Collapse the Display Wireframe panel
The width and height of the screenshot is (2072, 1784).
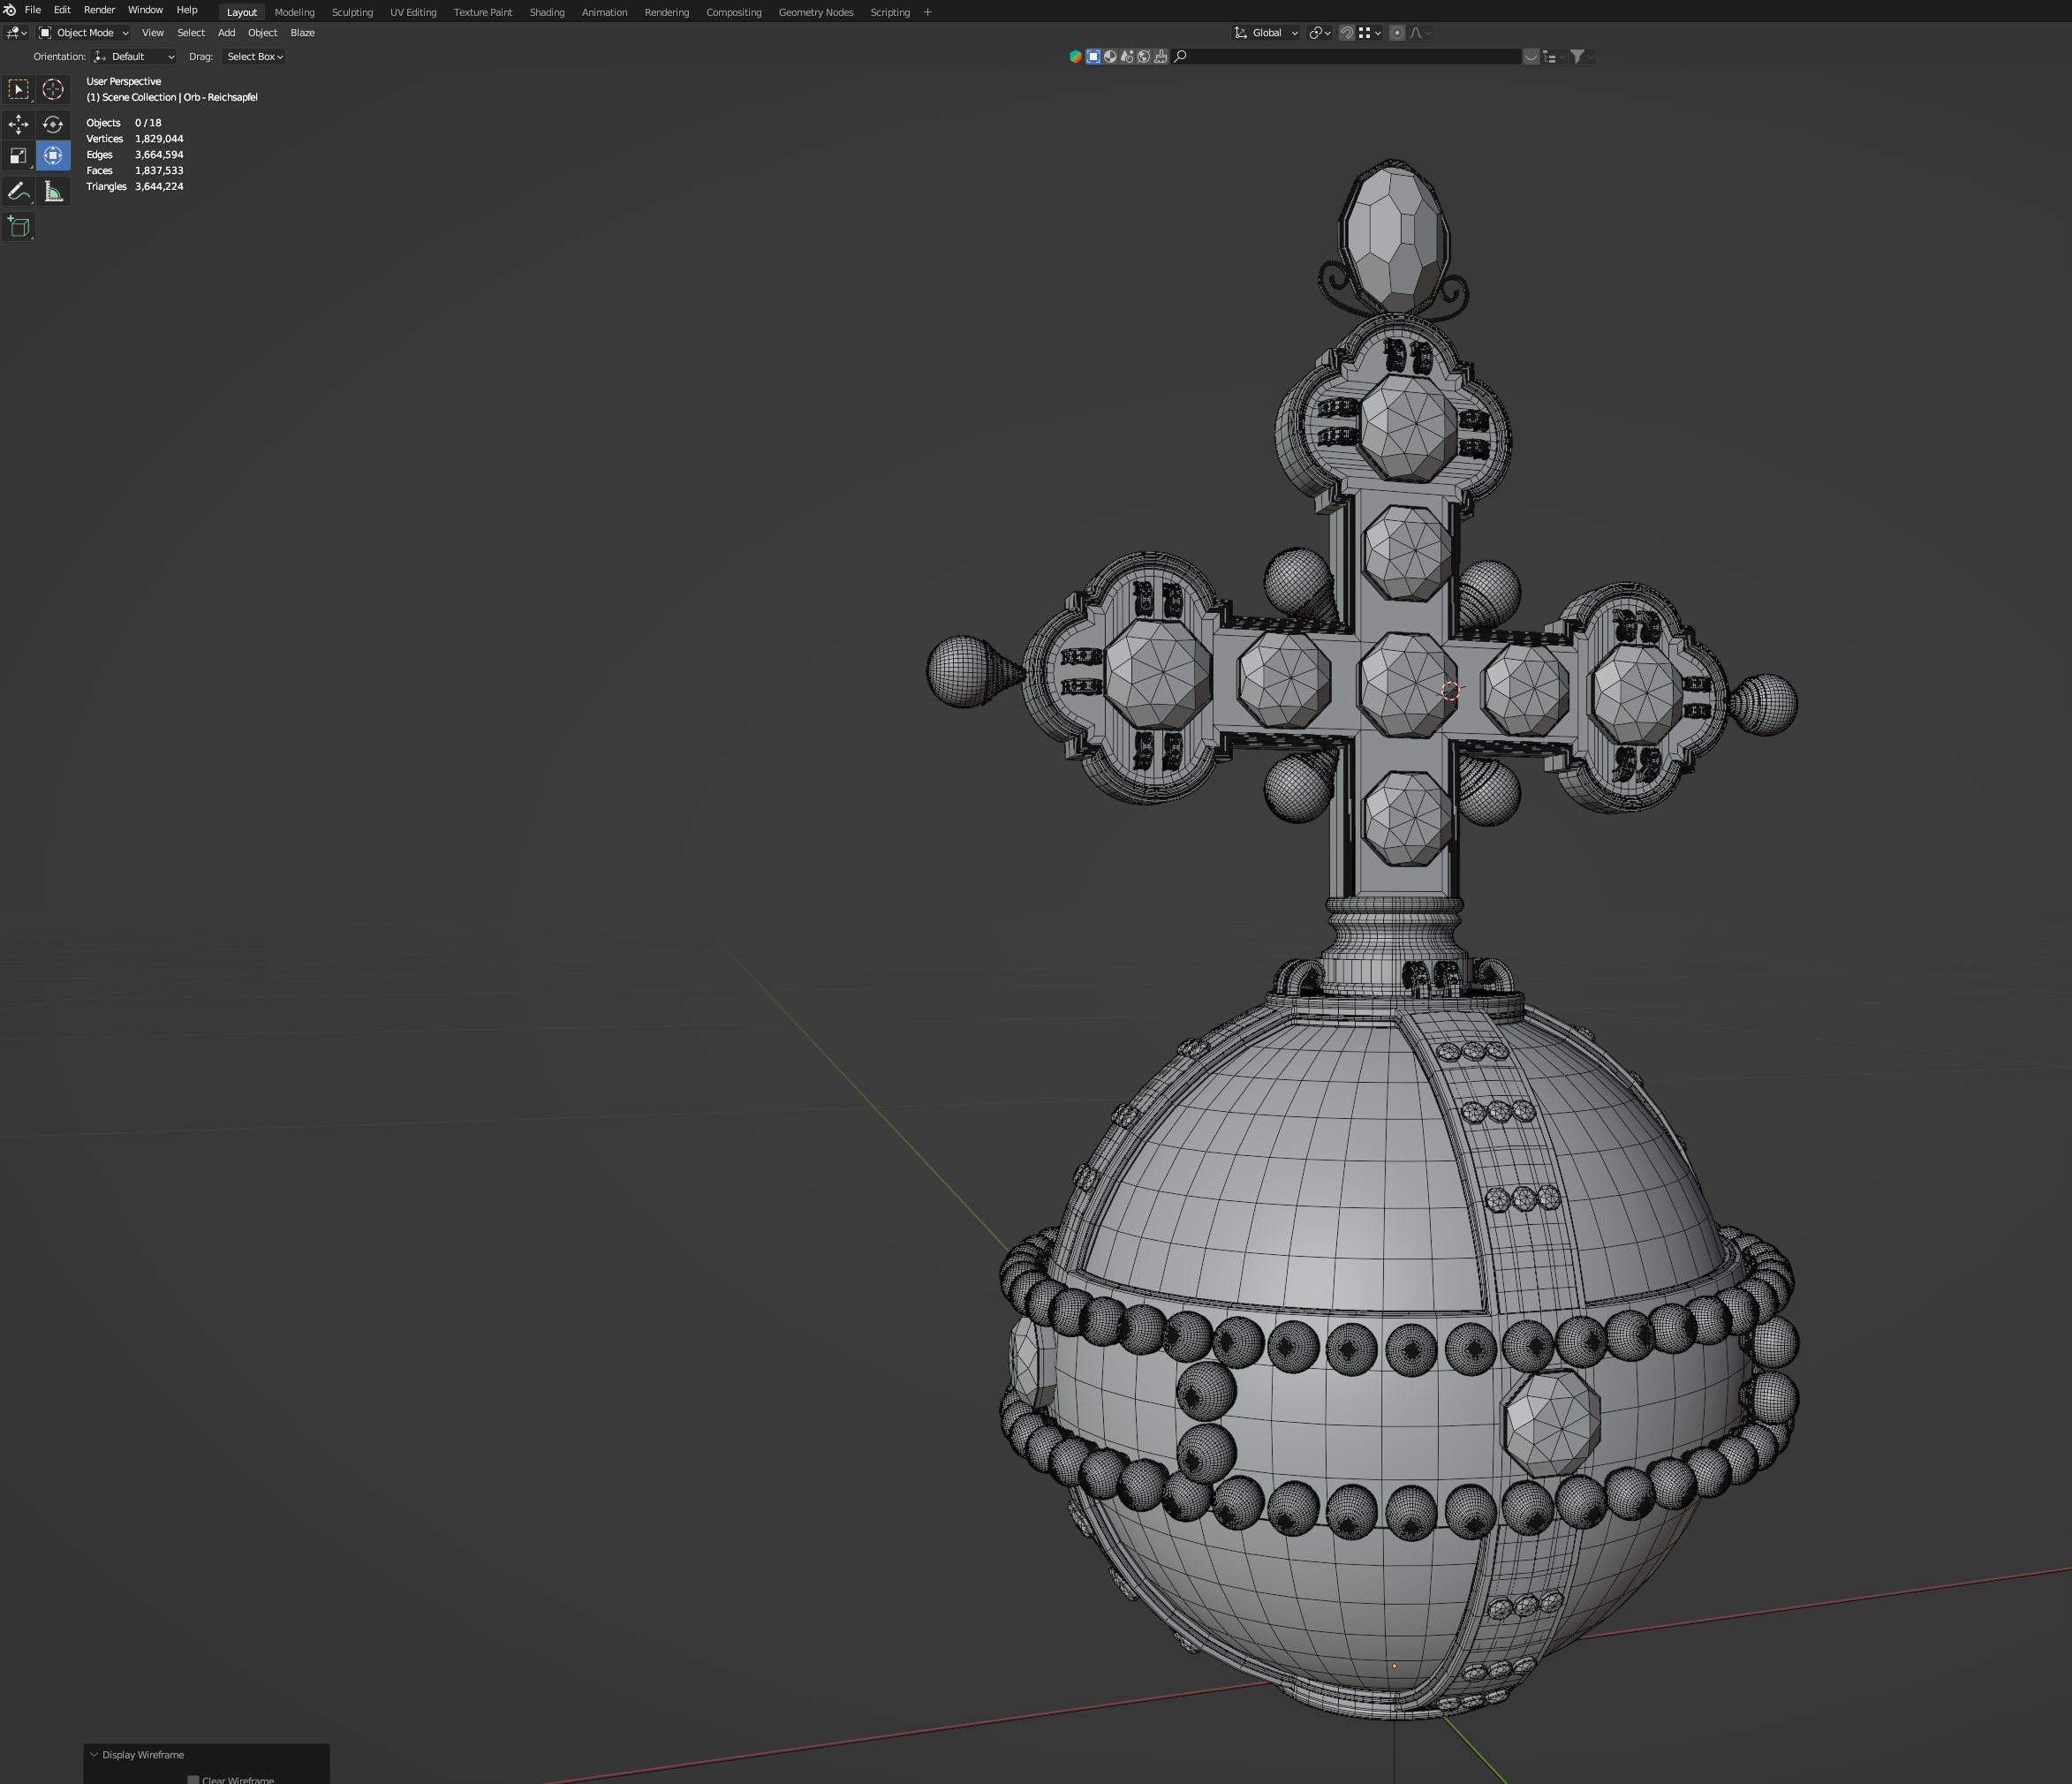pyautogui.click(x=94, y=1755)
